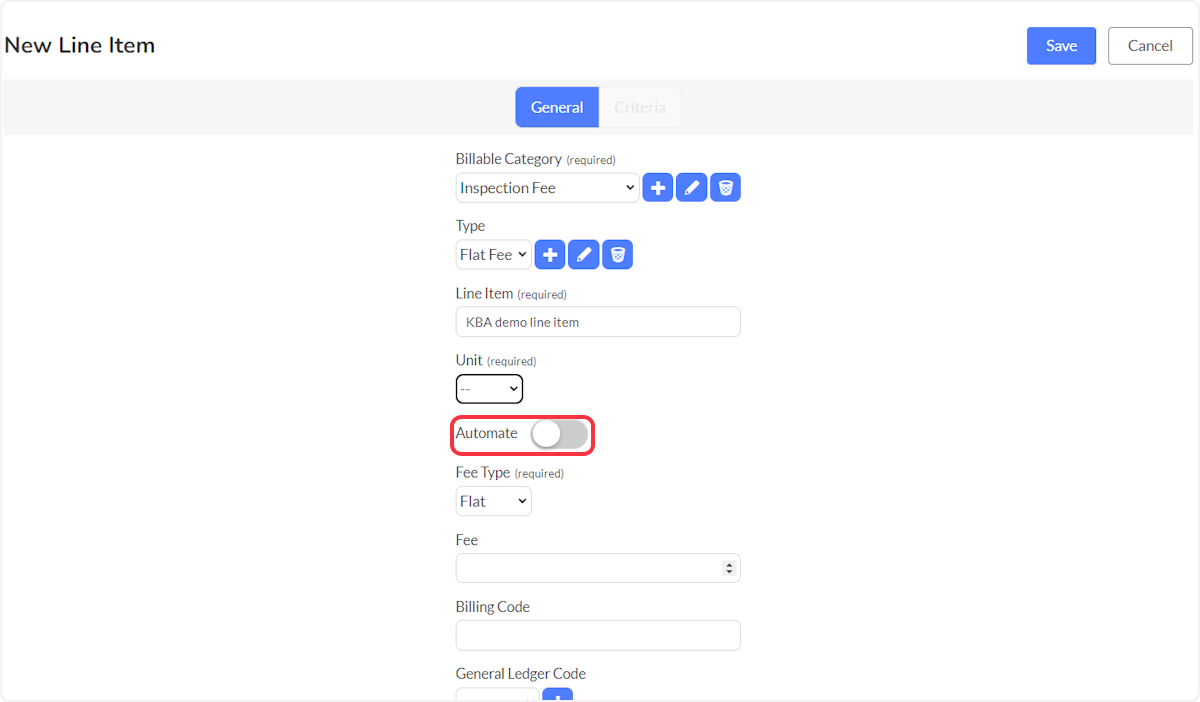1200x702 pixels.
Task: Click the General Ledger Code label
Action: coord(521,673)
